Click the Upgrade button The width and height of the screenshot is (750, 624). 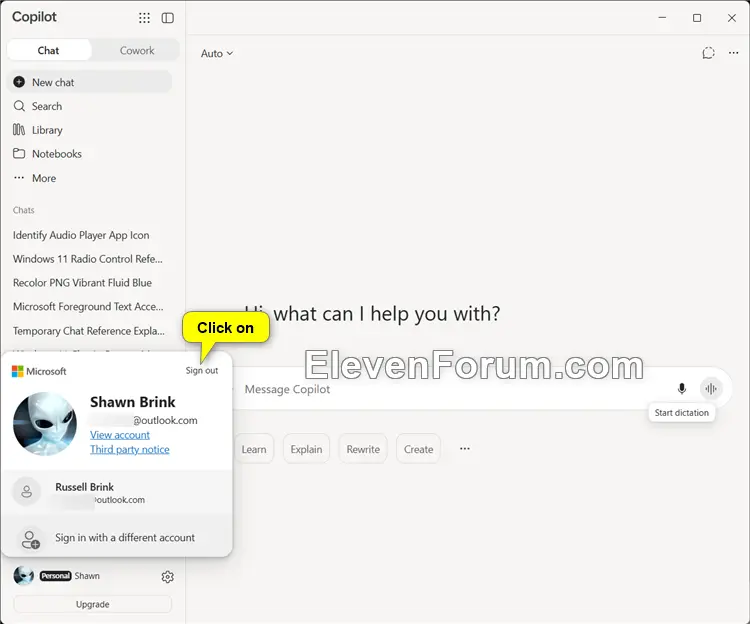tap(92, 604)
